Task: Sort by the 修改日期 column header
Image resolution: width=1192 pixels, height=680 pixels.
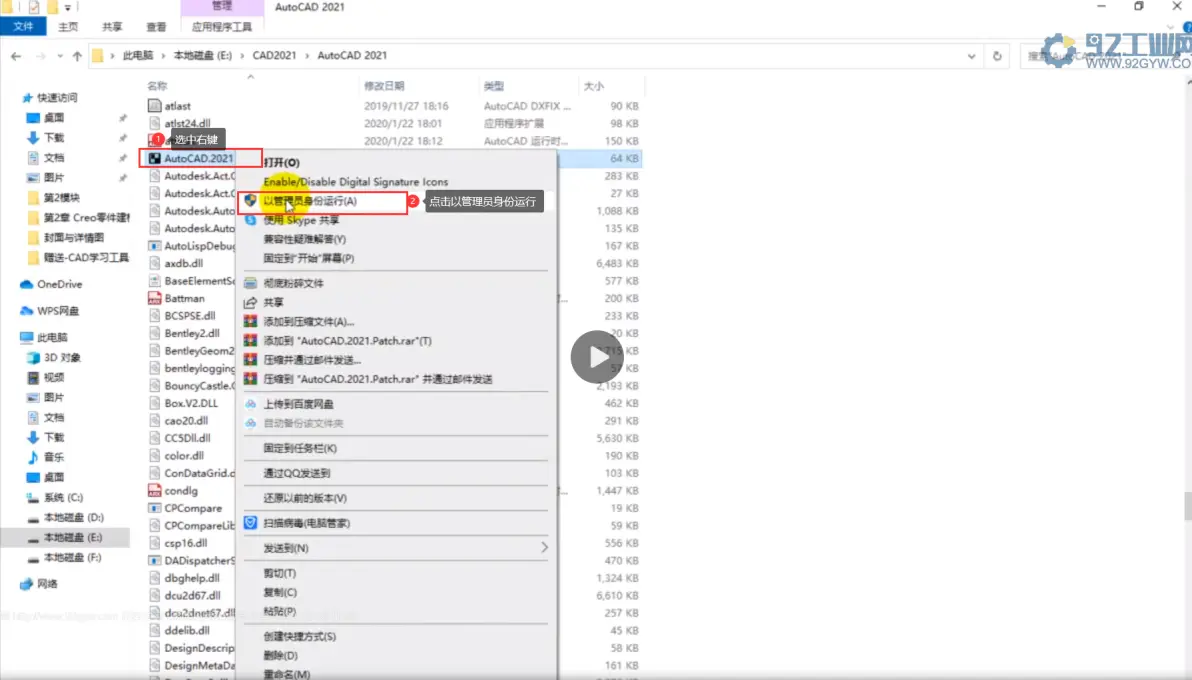Action: (384, 86)
